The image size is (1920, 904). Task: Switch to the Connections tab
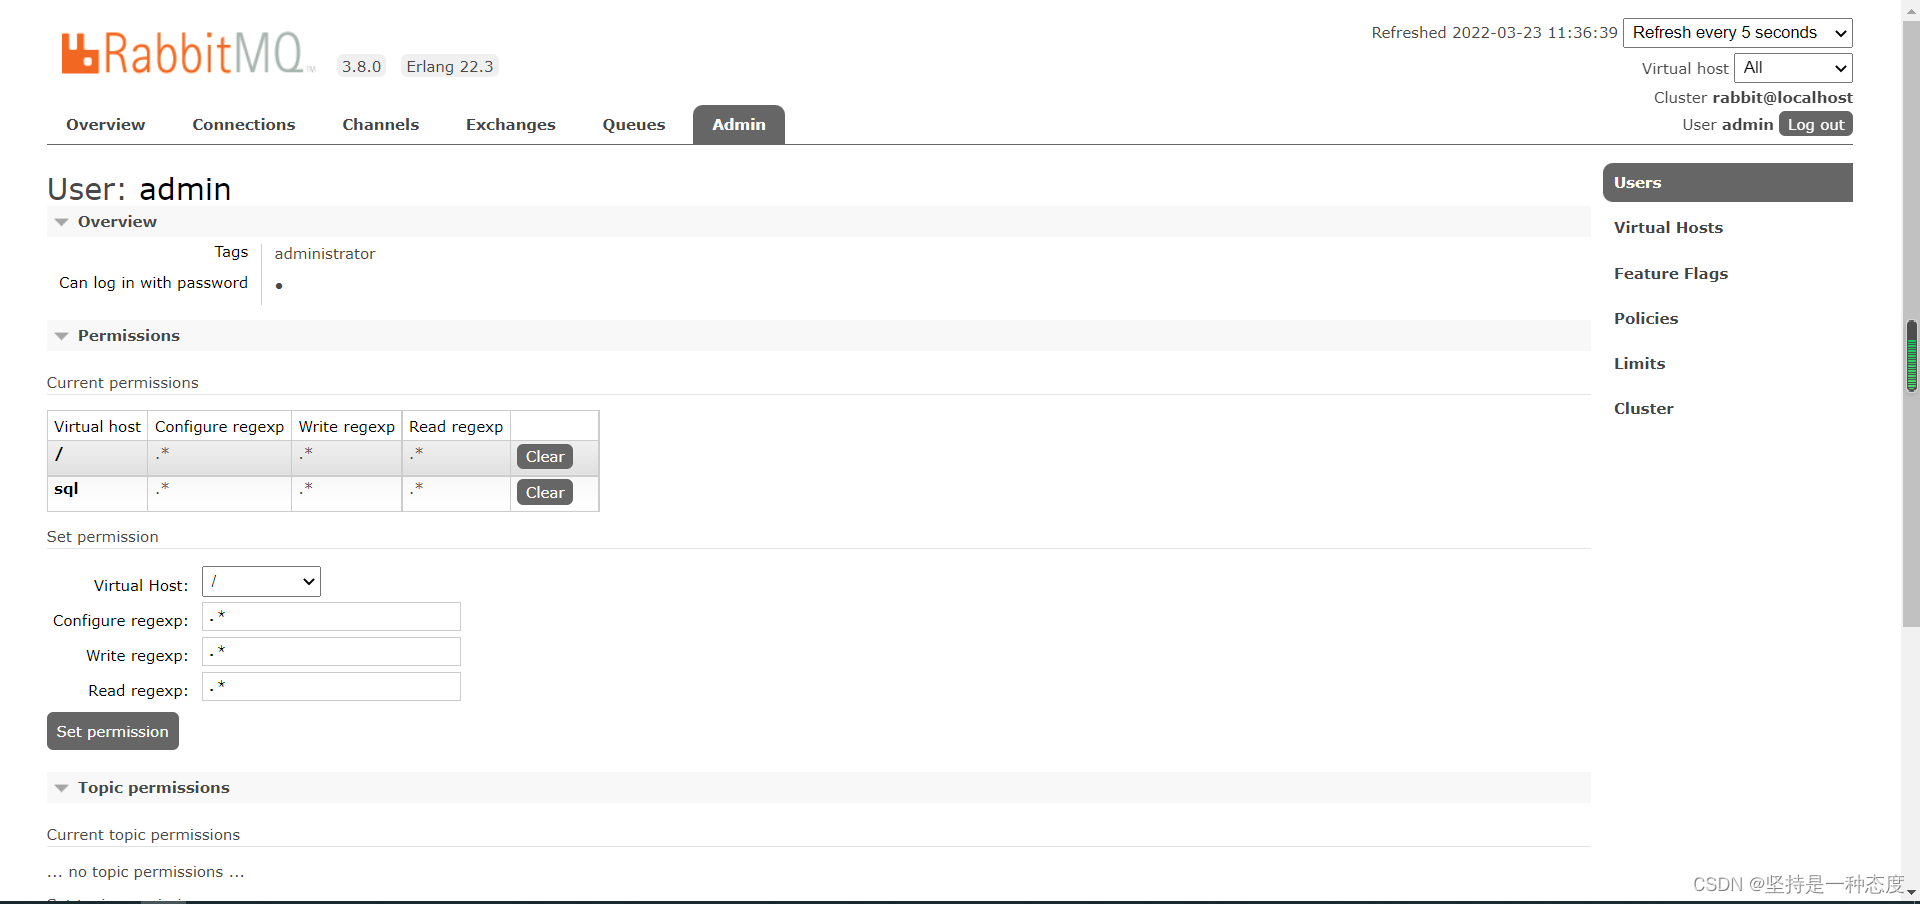244,124
